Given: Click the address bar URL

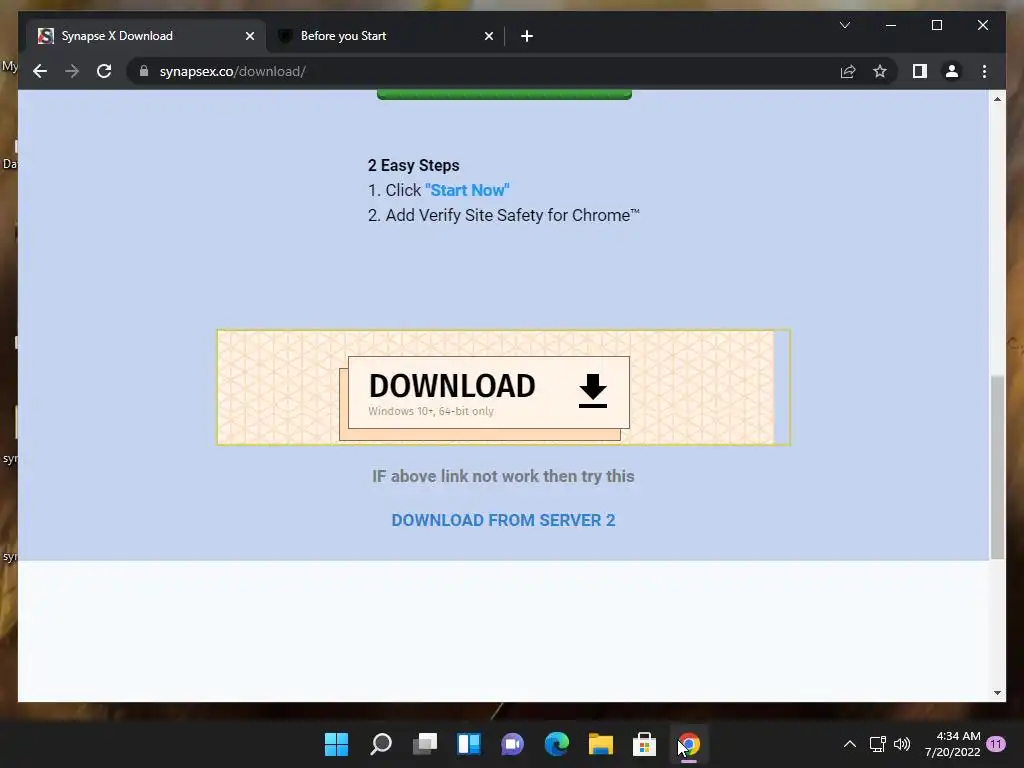Looking at the screenshot, I should click(232, 71).
